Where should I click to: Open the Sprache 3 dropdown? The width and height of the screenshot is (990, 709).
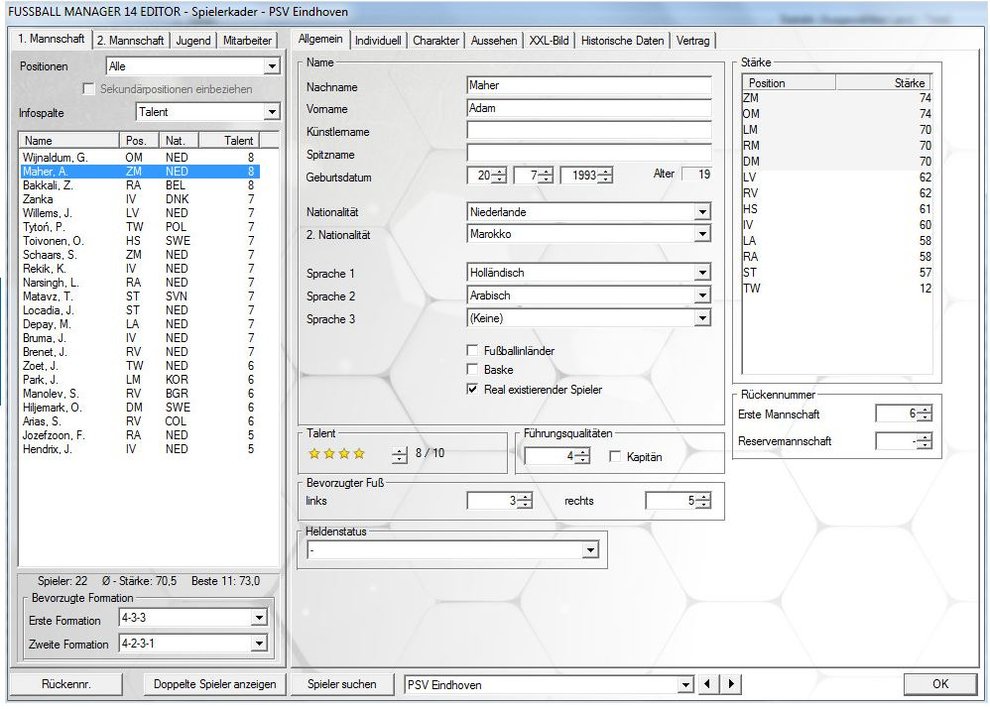click(x=702, y=318)
